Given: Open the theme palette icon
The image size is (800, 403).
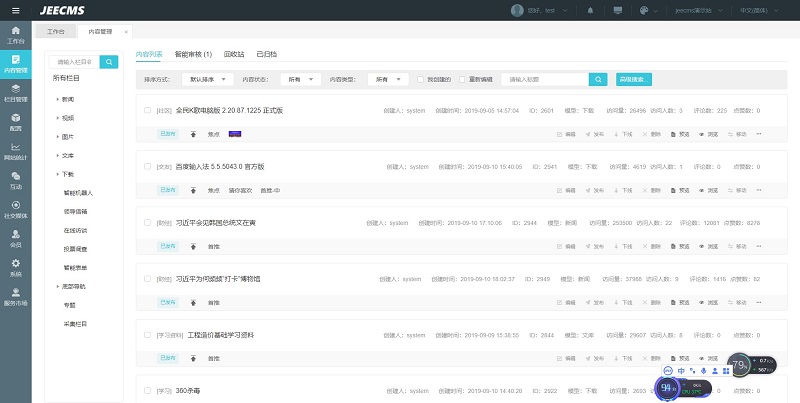Looking at the screenshot, I should click(645, 10).
